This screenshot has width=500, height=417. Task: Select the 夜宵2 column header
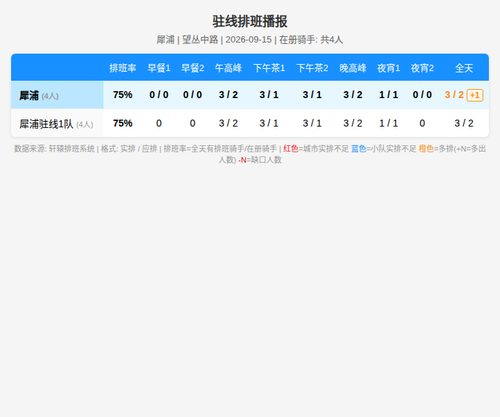tap(422, 68)
